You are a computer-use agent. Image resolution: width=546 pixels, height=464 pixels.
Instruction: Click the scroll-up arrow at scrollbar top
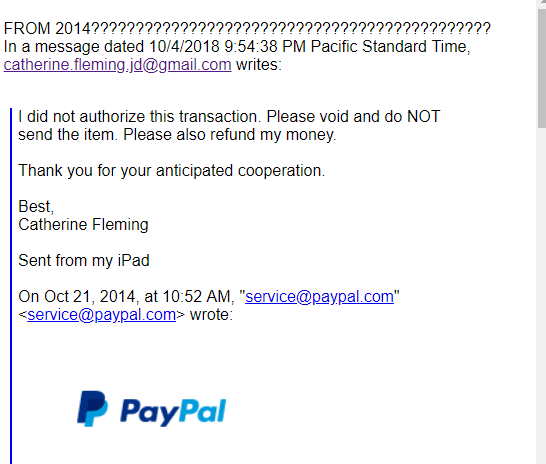pos(542,2)
